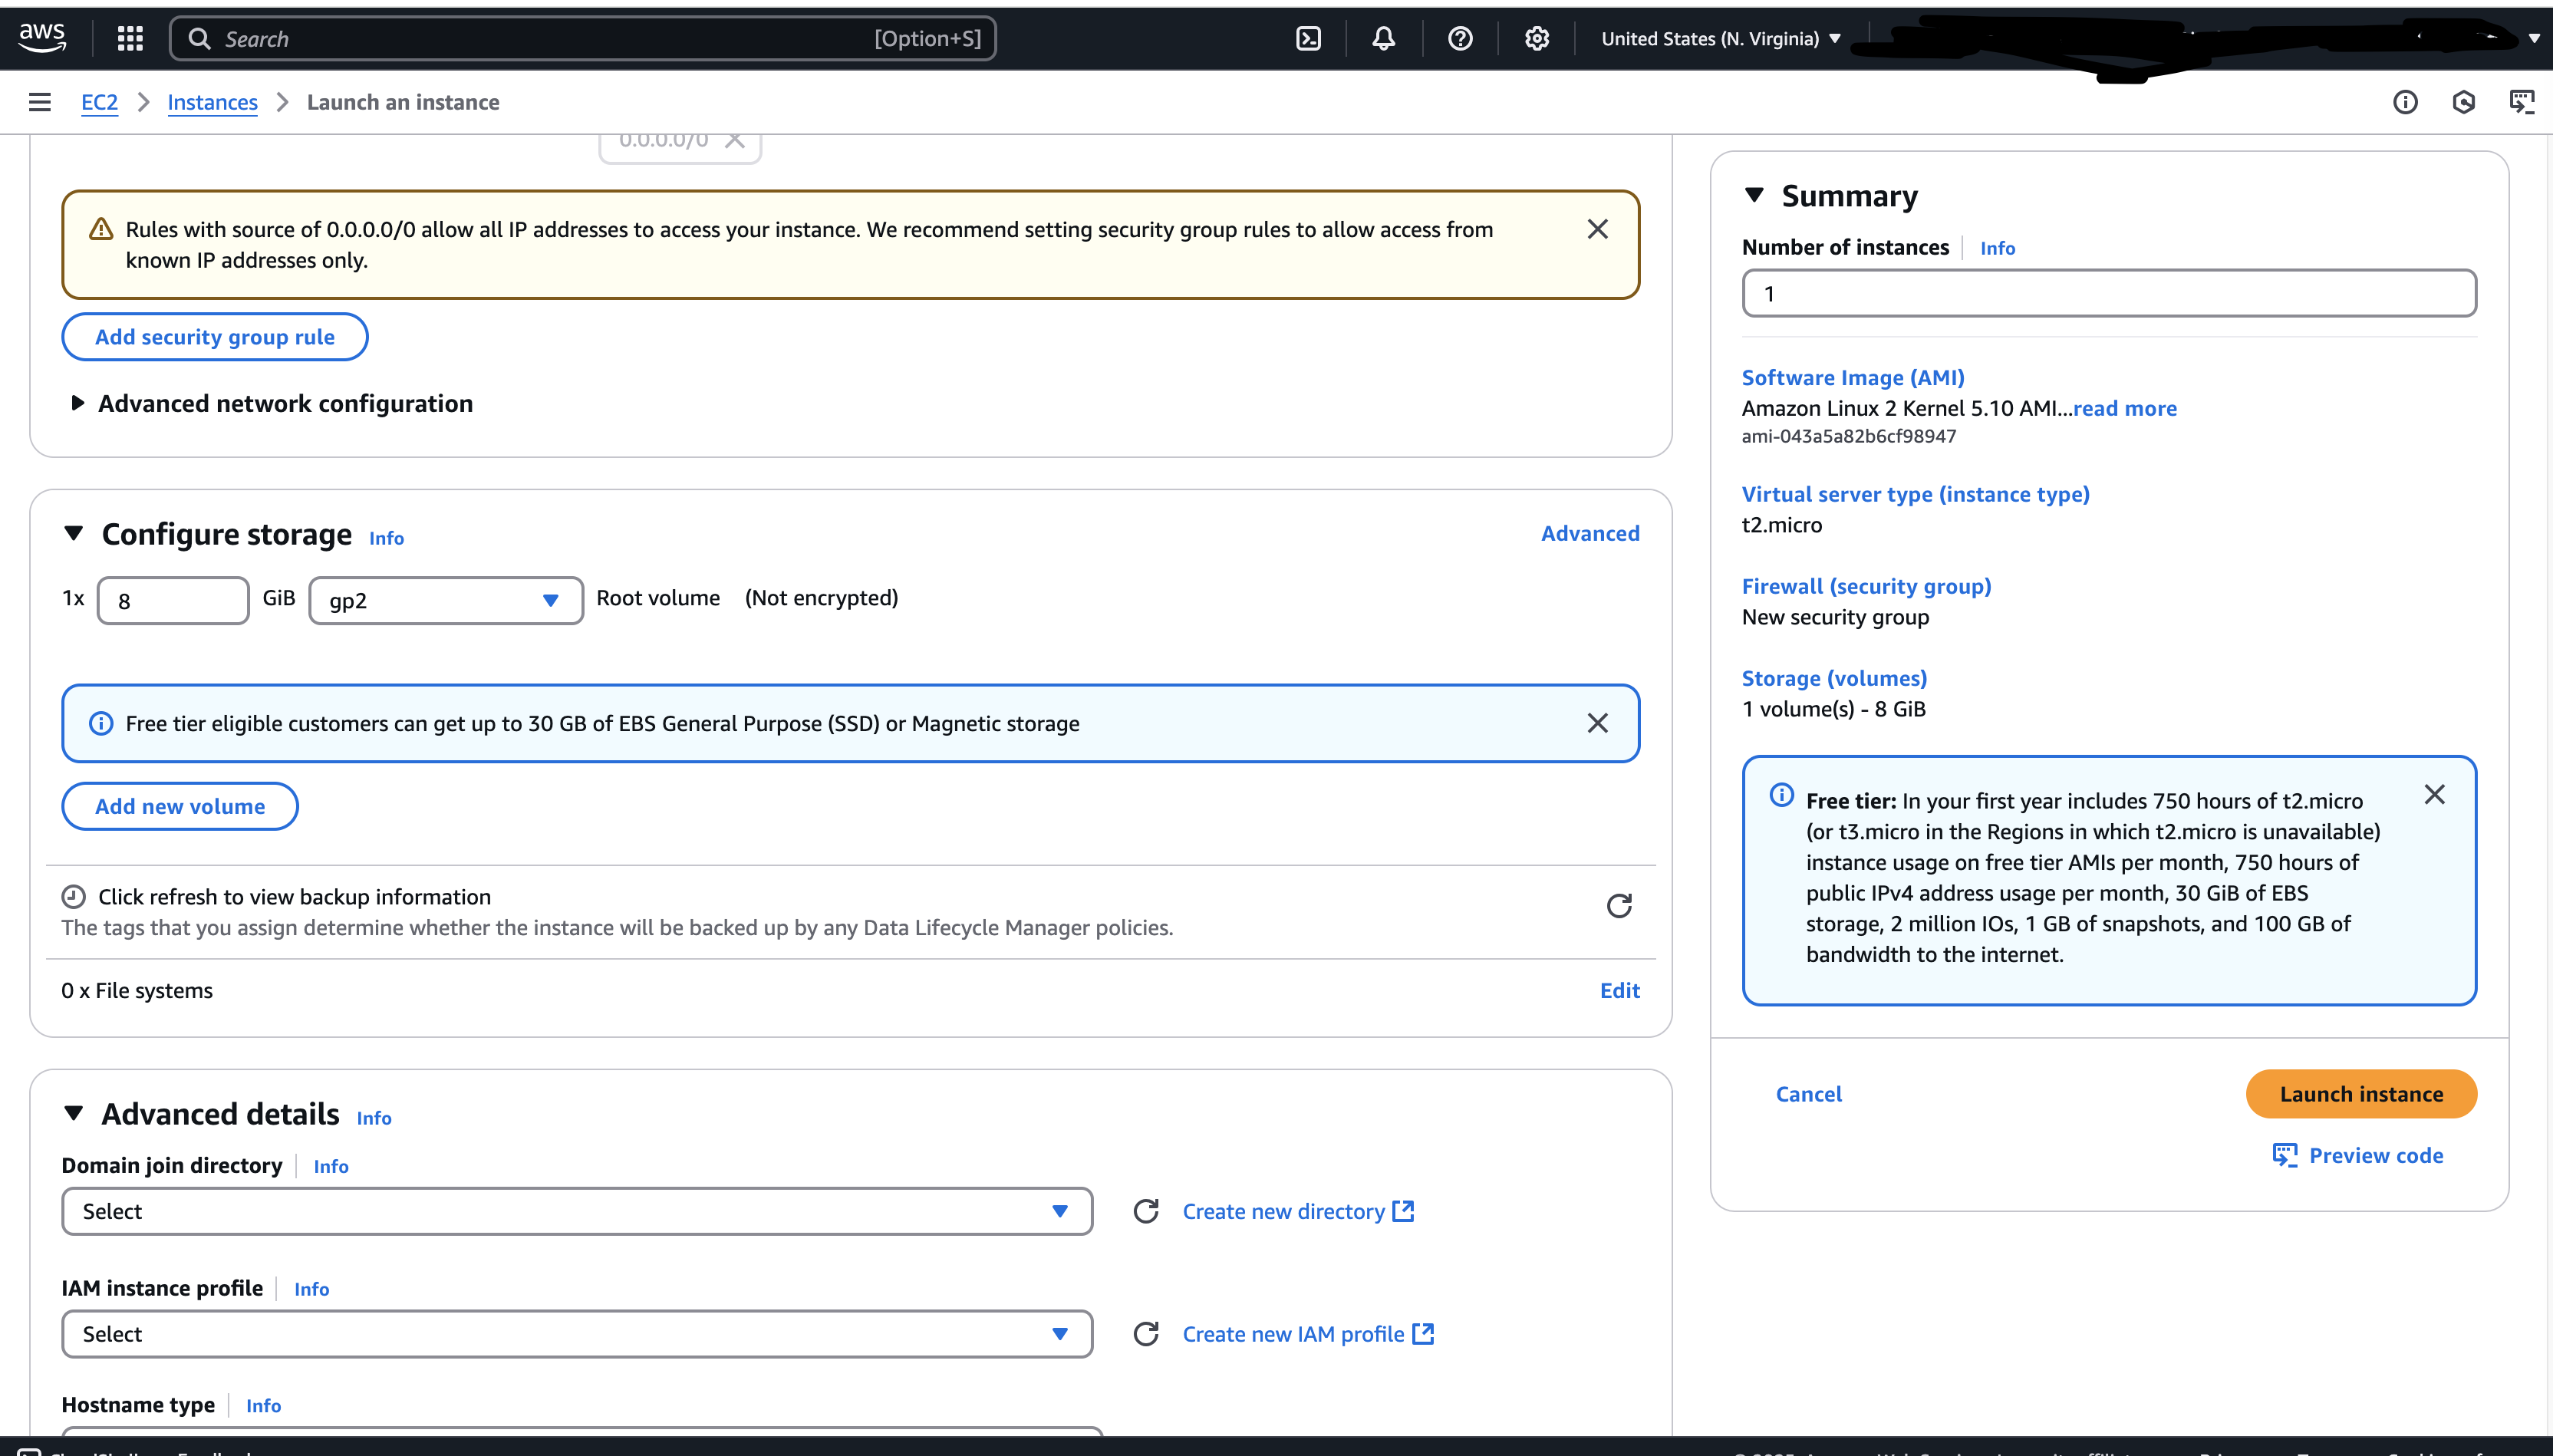Image resolution: width=2553 pixels, height=1456 pixels.
Task: Open the notifications bell
Action: 1384,38
